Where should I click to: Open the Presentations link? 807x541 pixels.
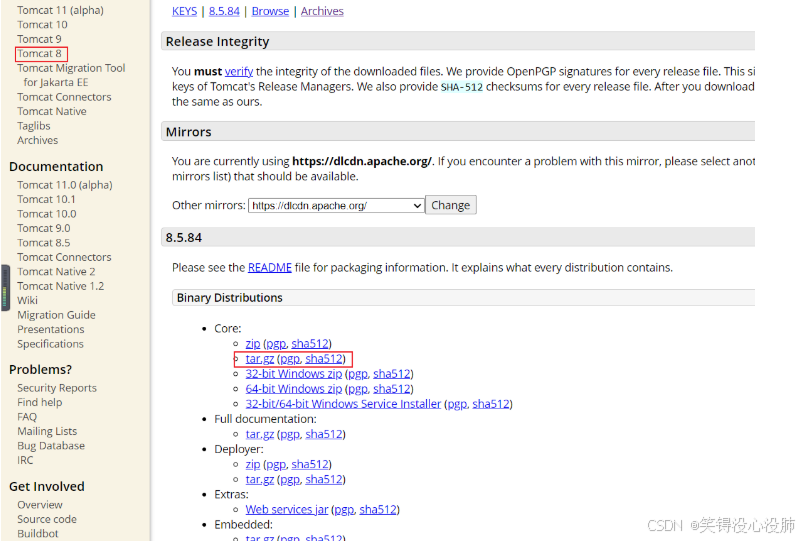(x=50, y=329)
